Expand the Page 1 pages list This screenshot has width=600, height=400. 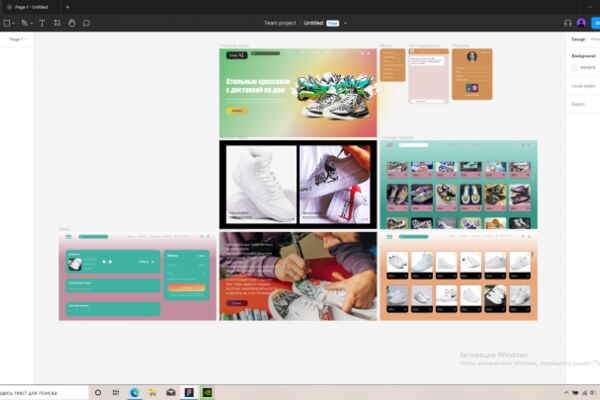(x=18, y=39)
